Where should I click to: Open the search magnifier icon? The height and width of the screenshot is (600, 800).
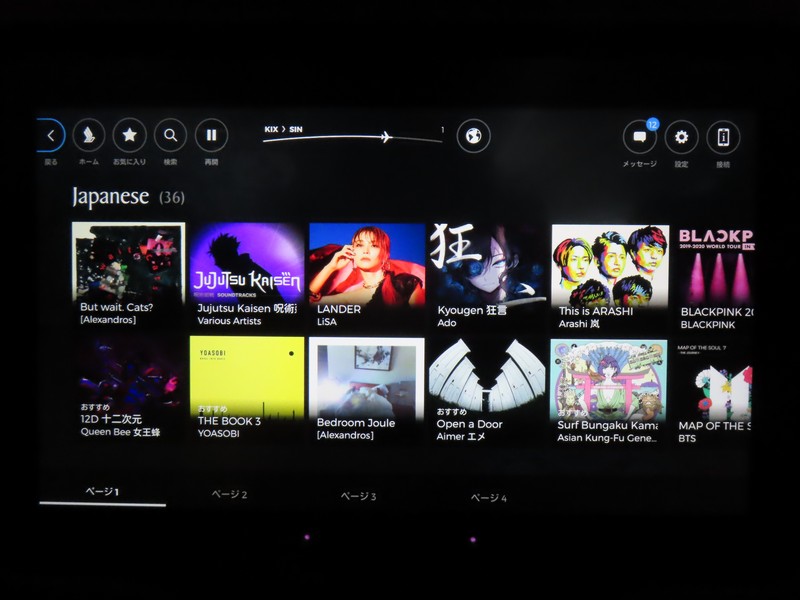(170, 135)
